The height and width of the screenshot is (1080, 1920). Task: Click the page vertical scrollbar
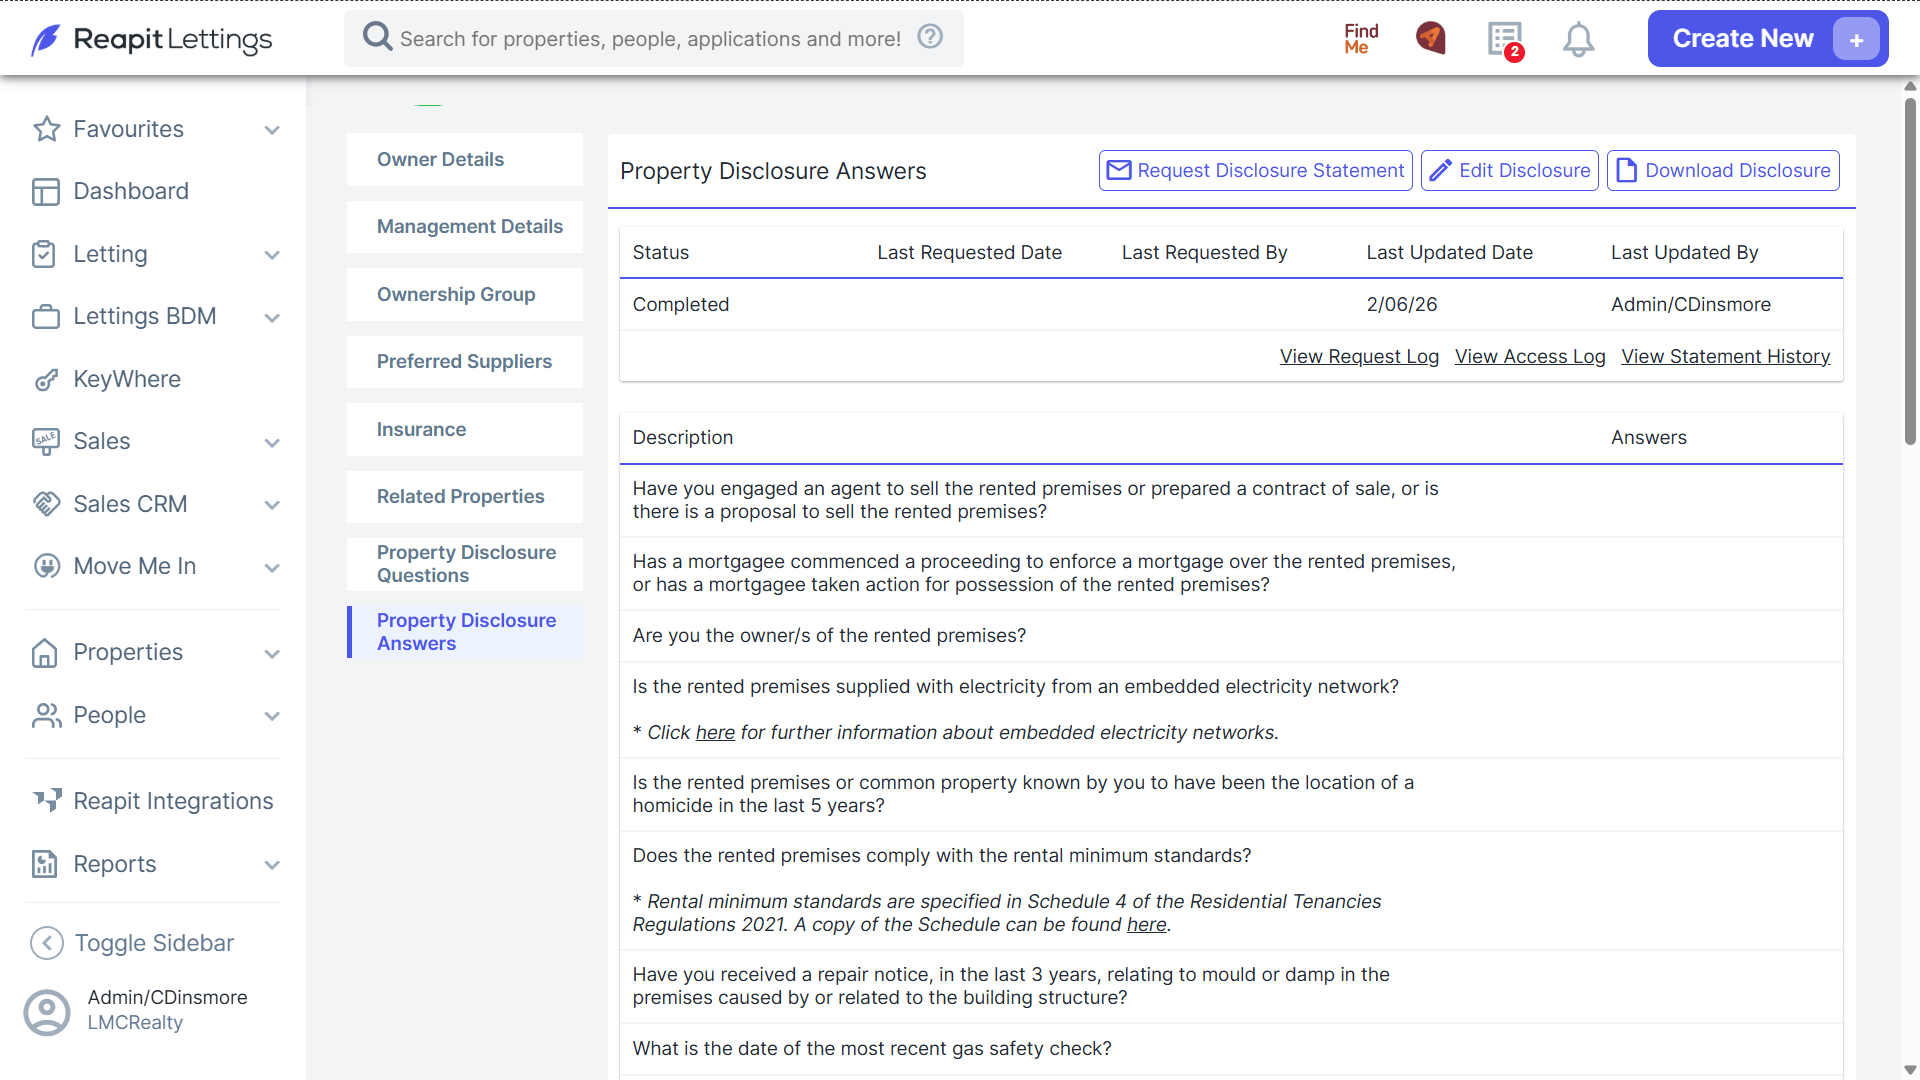click(1910, 270)
